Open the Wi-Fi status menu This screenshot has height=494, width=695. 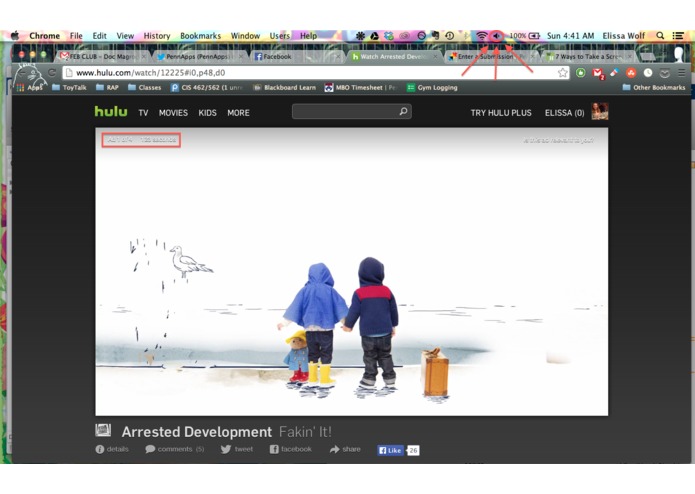[481, 36]
